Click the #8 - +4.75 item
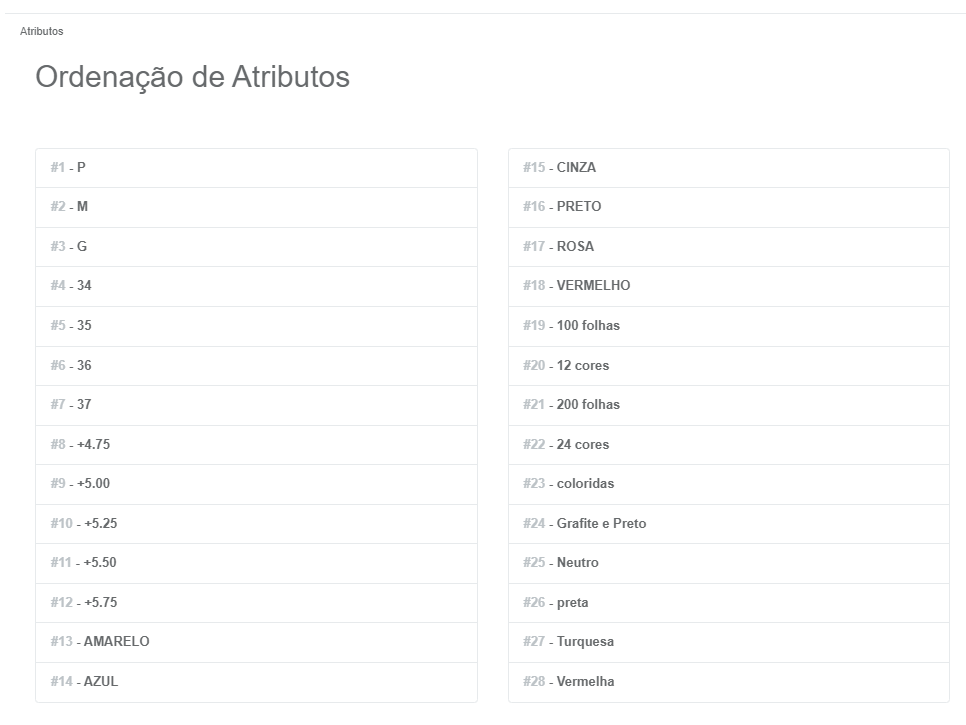This screenshot has height=725, width=966. [x=256, y=445]
